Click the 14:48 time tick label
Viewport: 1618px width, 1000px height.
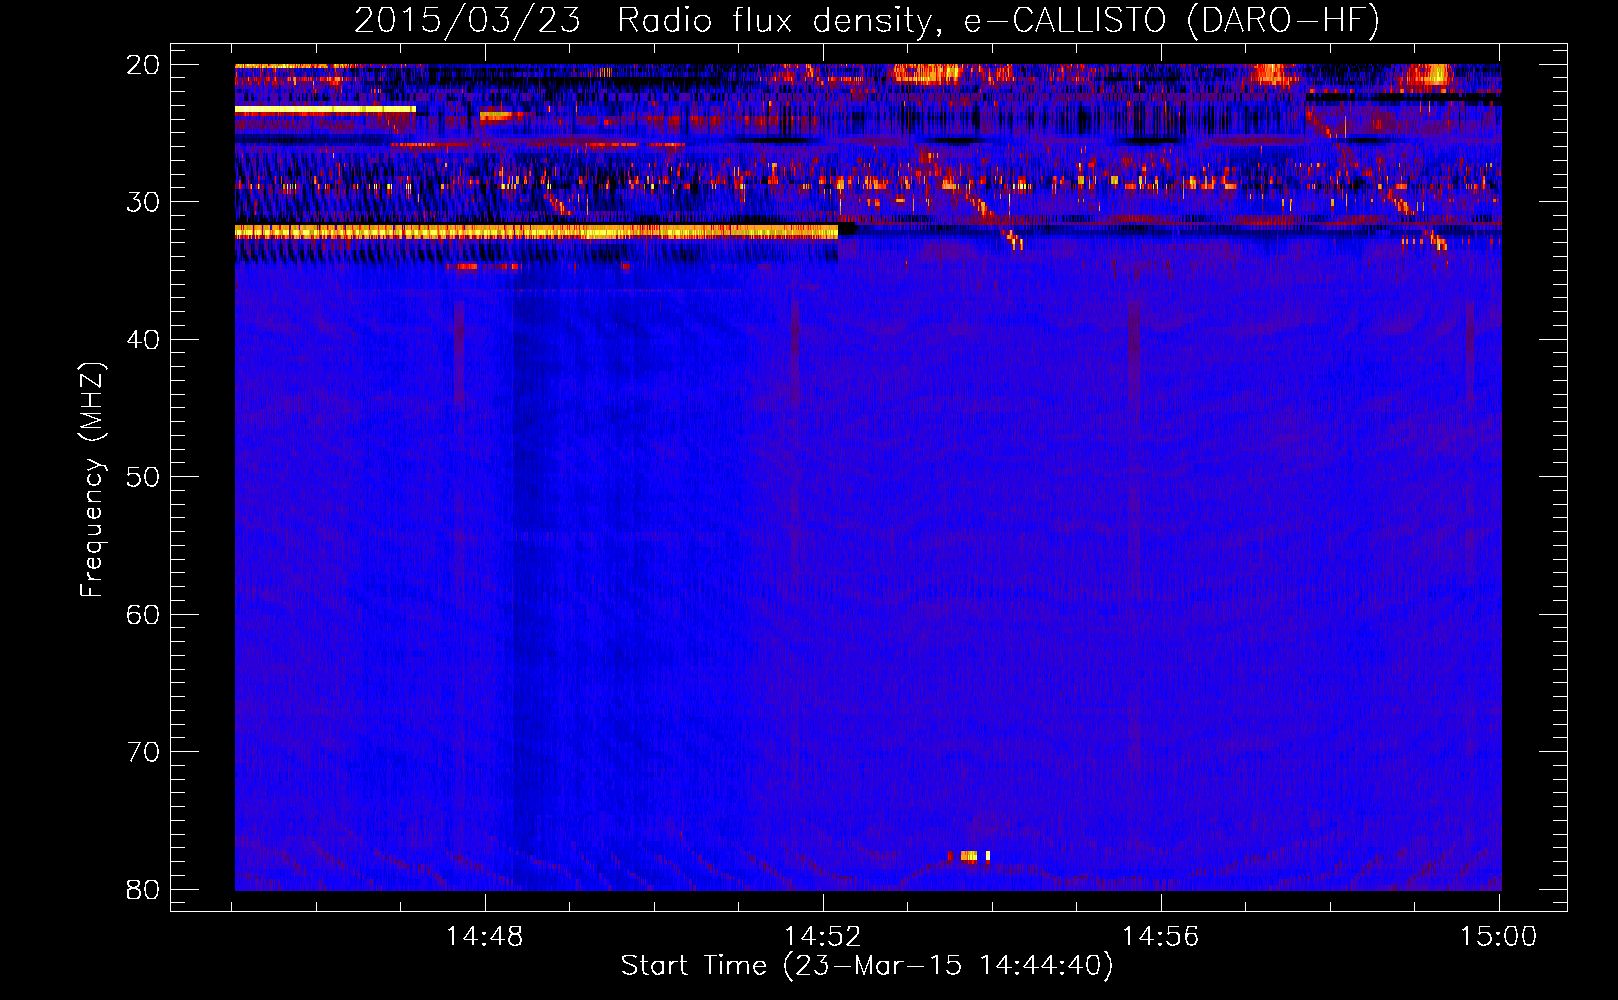[x=485, y=937]
